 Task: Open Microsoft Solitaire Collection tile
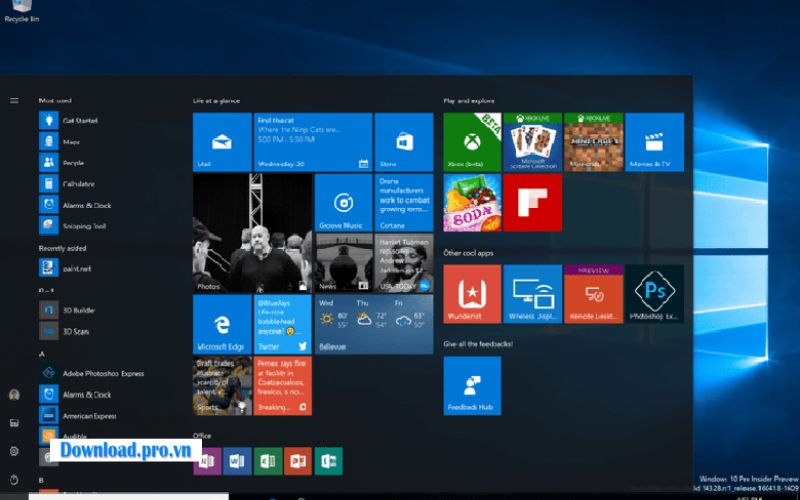tap(533, 142)
